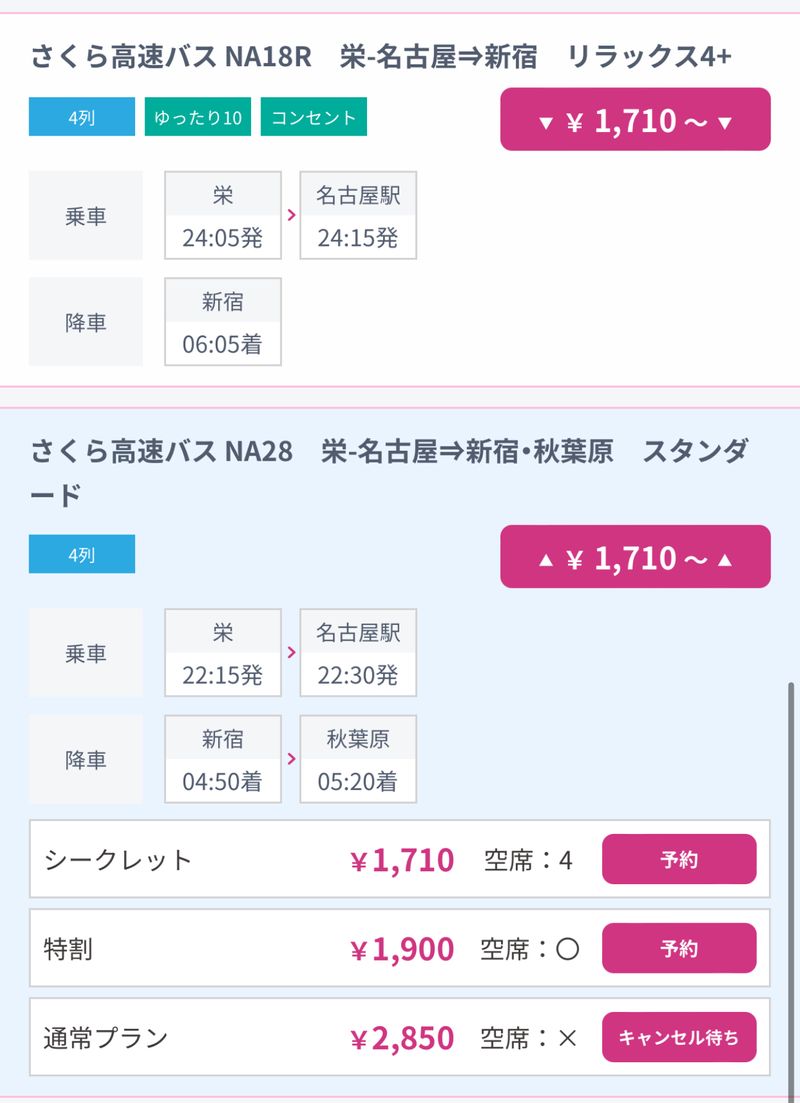The image size is (800, 1103).
Task: Select 新宿 04:50着 drop-off stop
Action: 222,759
